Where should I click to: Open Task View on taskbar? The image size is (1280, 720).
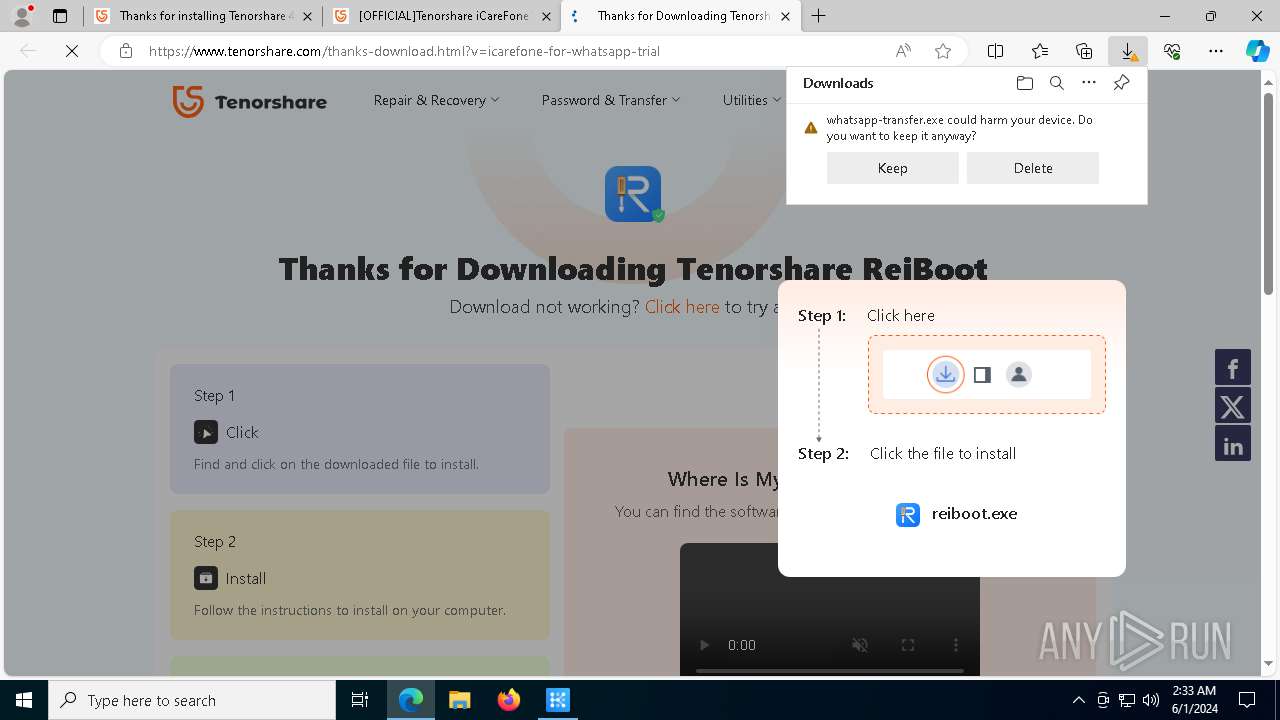(x=360, y=700)
